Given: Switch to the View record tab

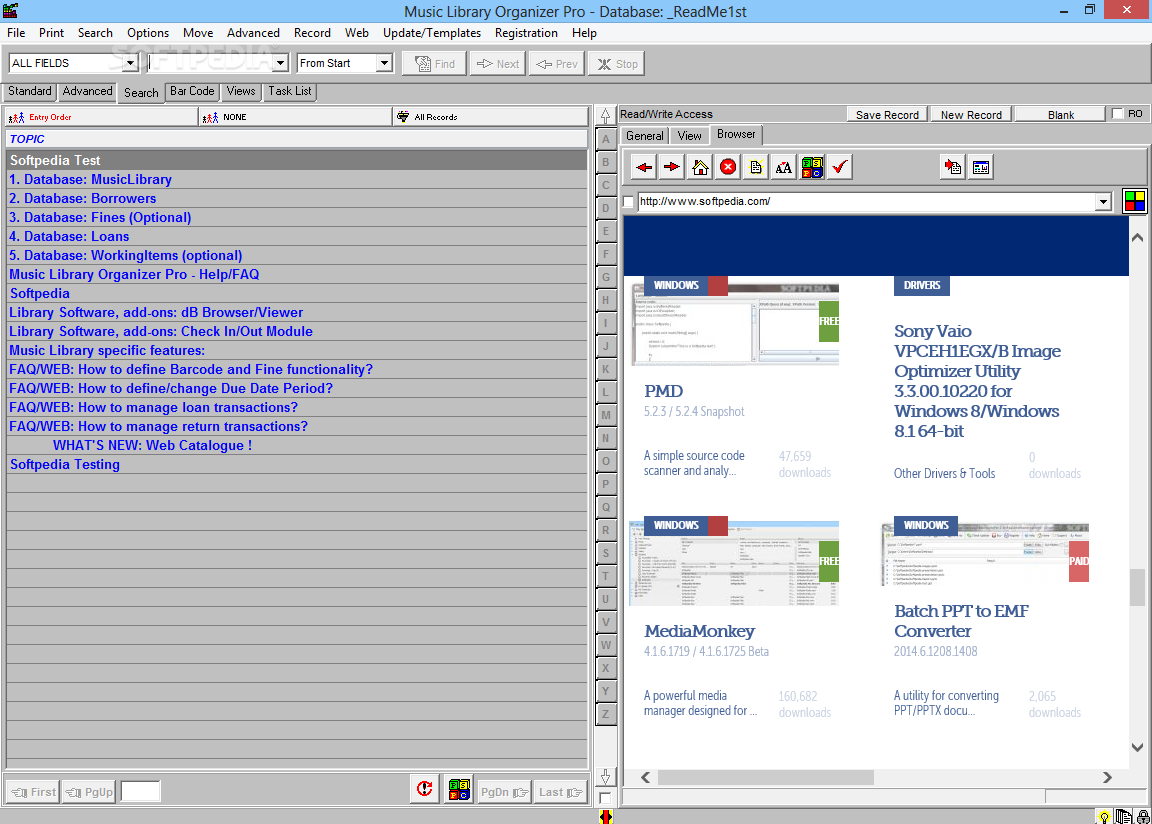Looking at the screenshot, I should 689,136.
